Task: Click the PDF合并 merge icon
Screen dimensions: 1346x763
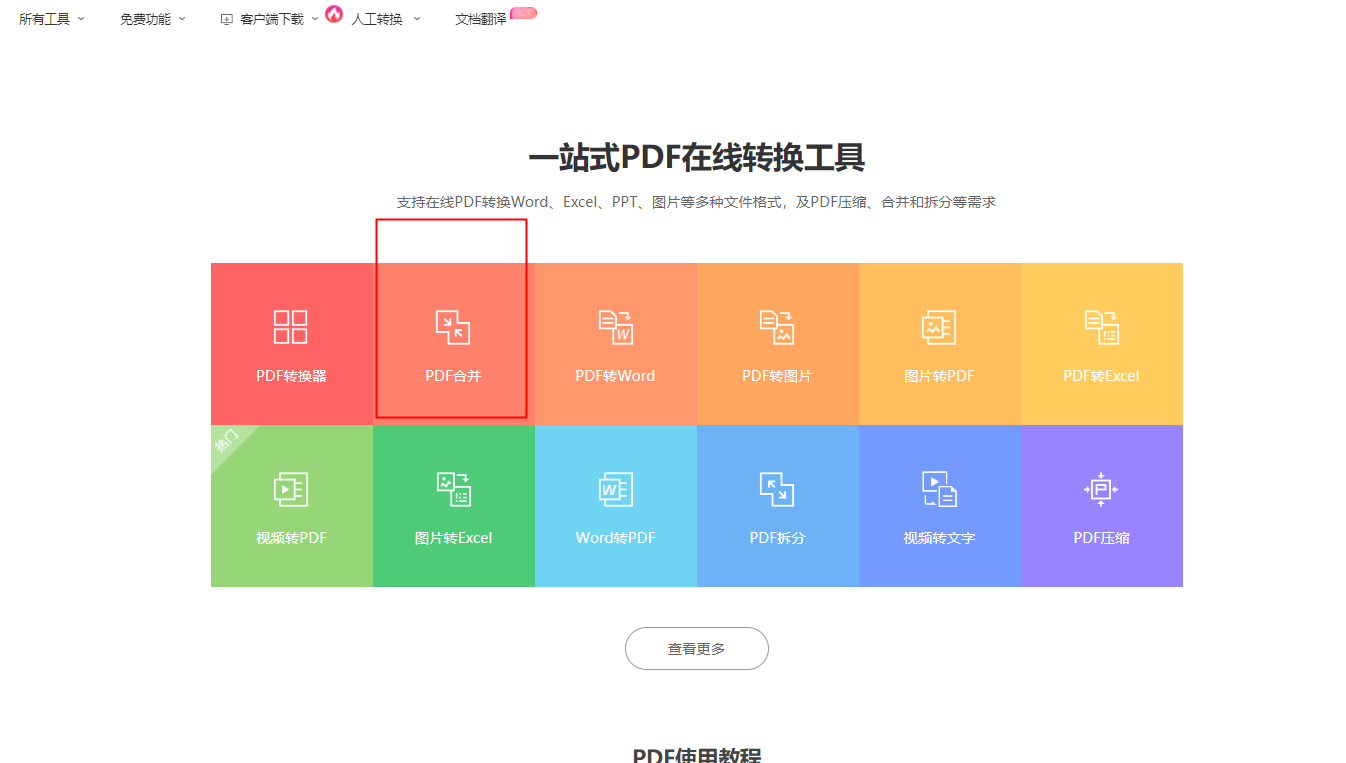Action: (x=453, y=327)
